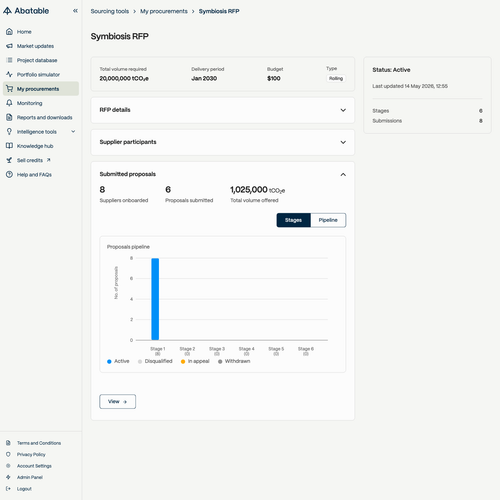Collapse the sidebar with double-chevron icon

[x=75, y=11]
